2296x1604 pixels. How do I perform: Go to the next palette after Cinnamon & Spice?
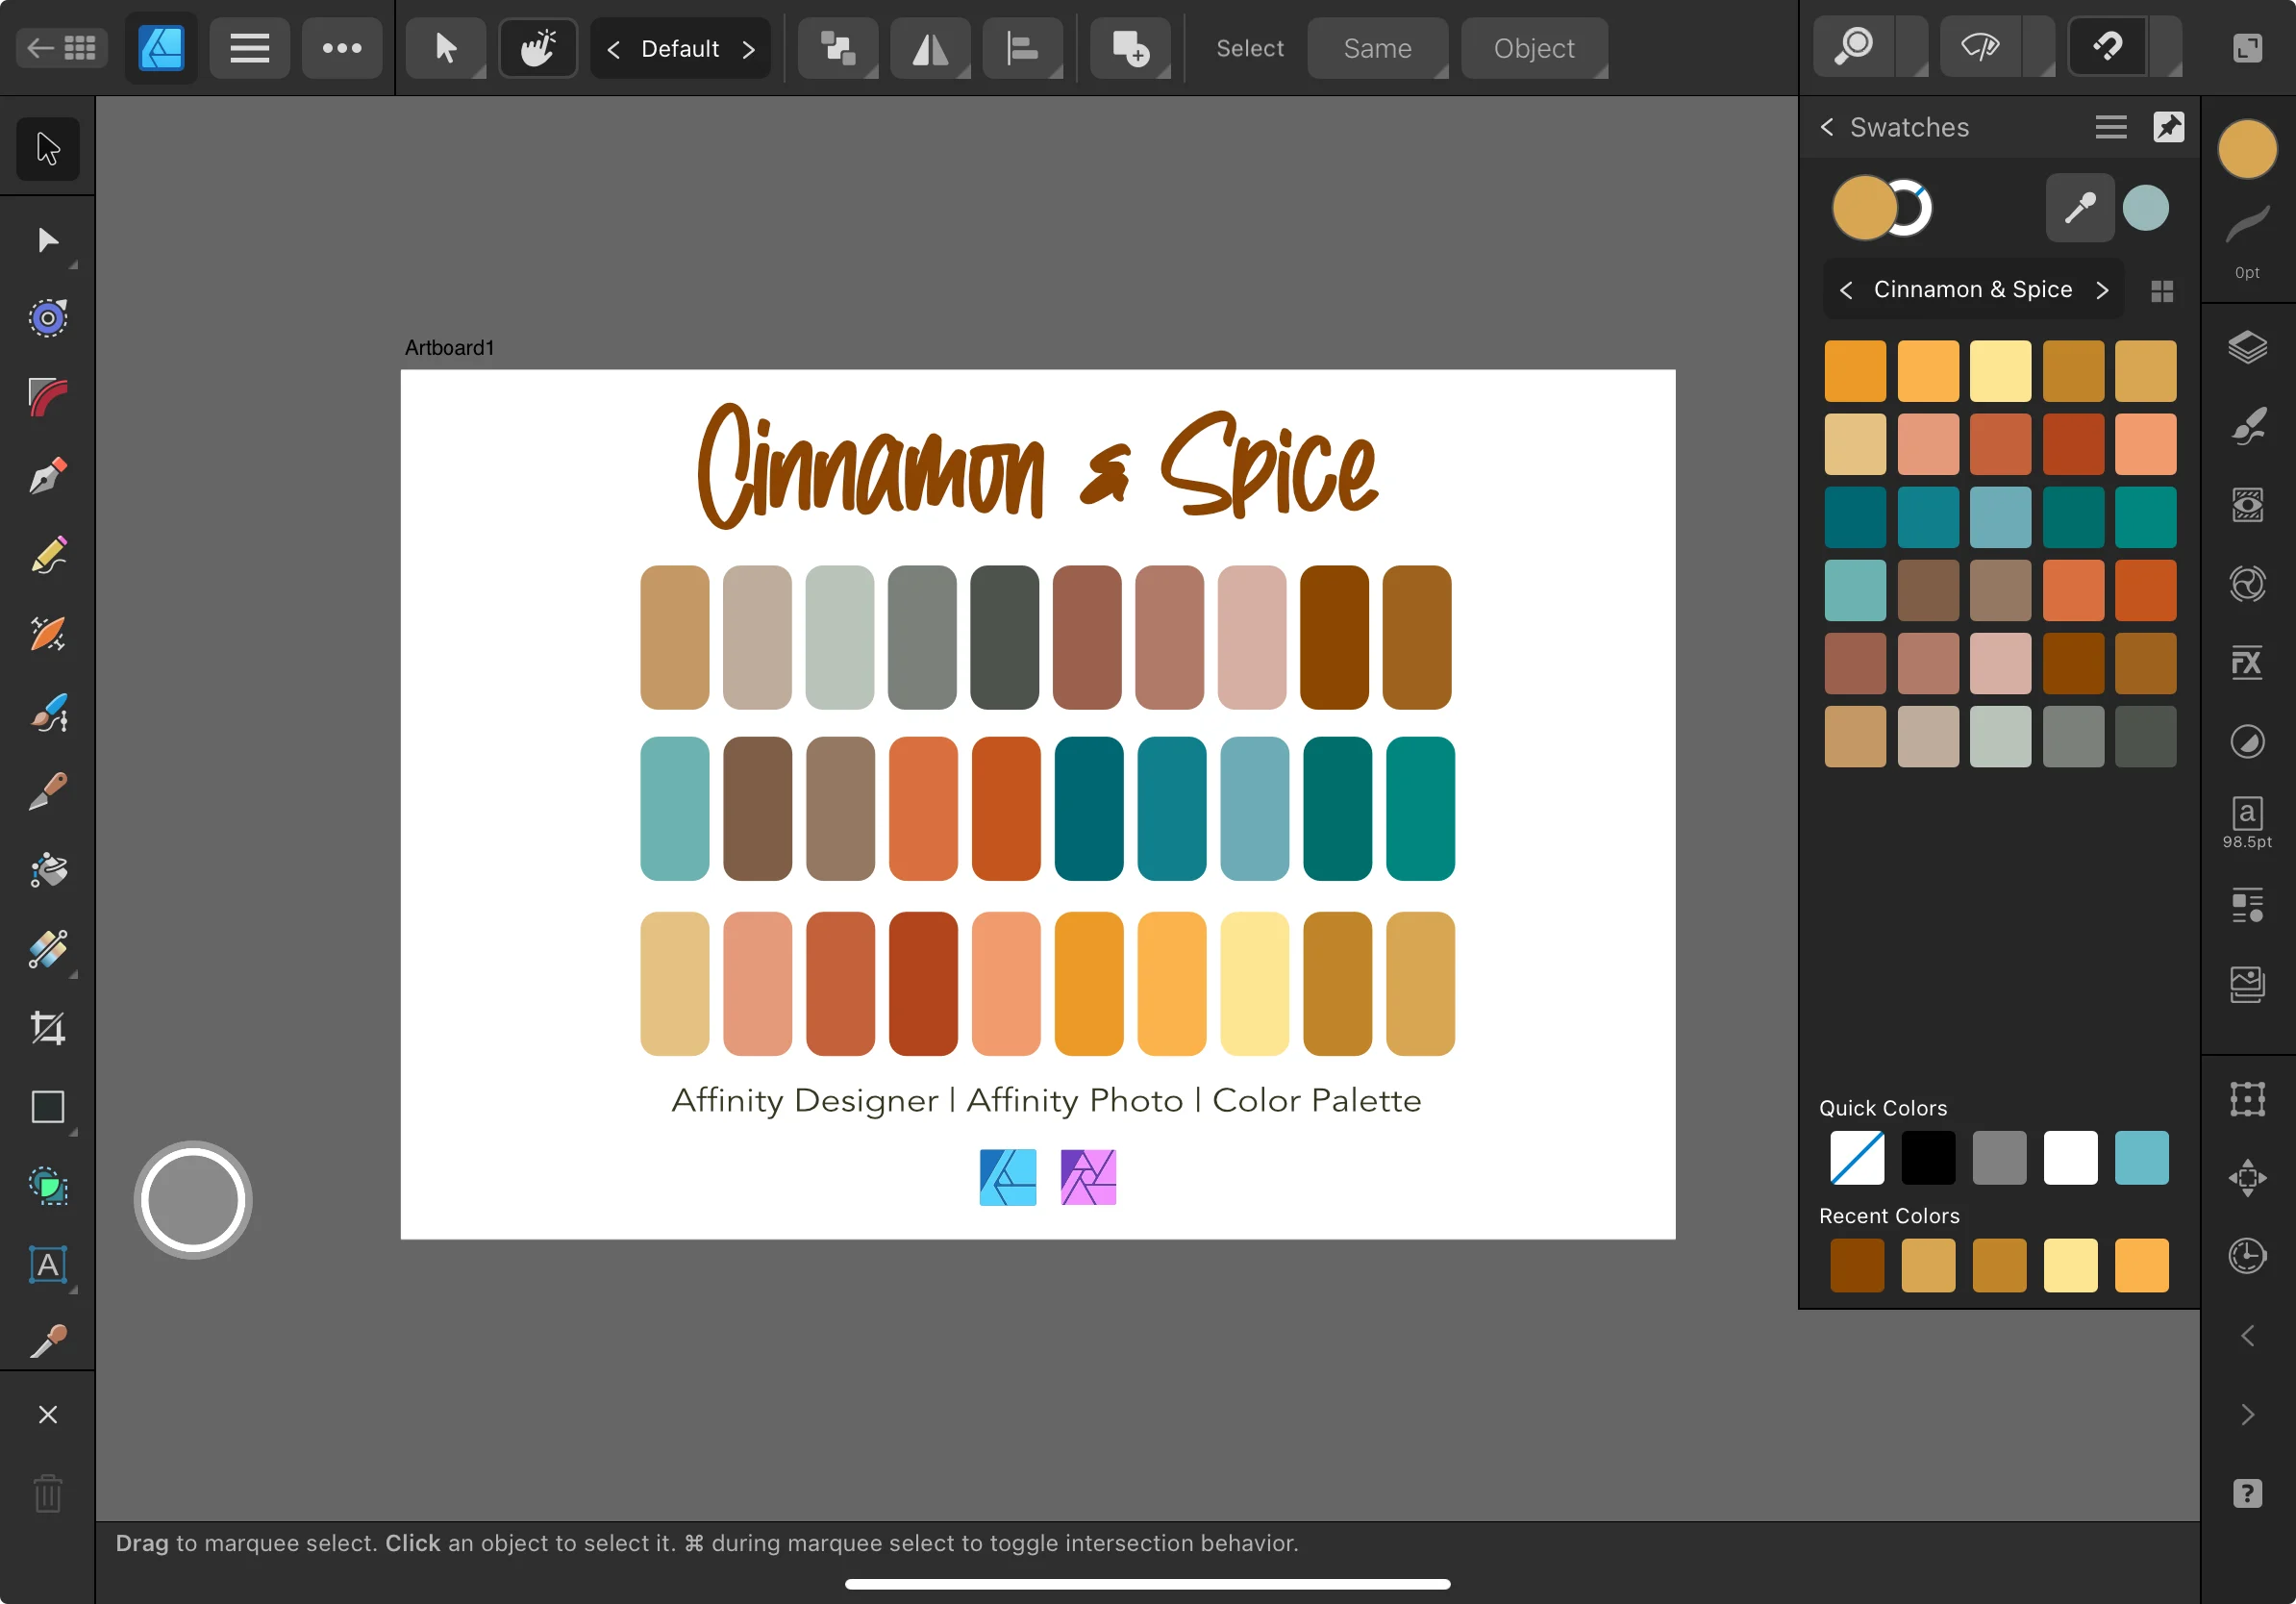tap(2101, 290)
